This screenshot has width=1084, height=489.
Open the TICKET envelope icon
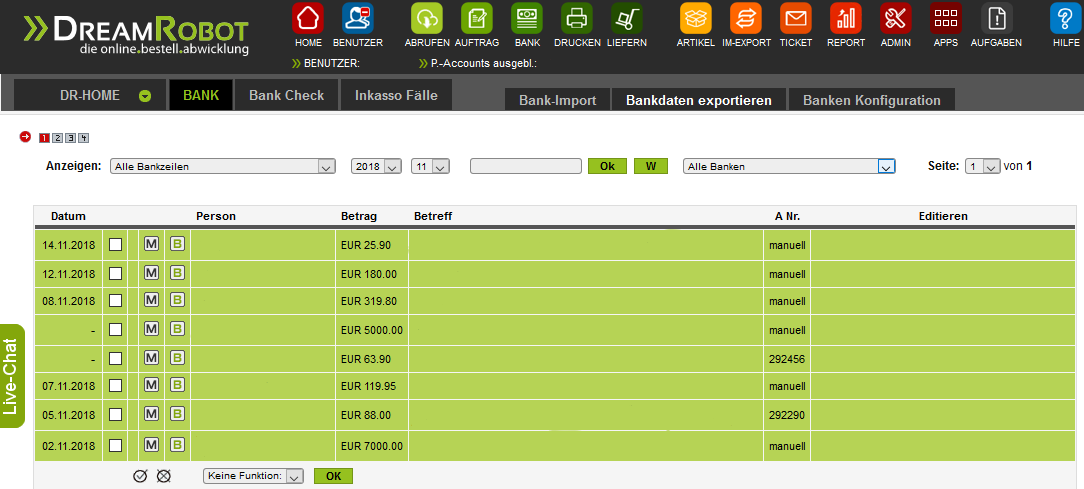(x=796, y=19)
